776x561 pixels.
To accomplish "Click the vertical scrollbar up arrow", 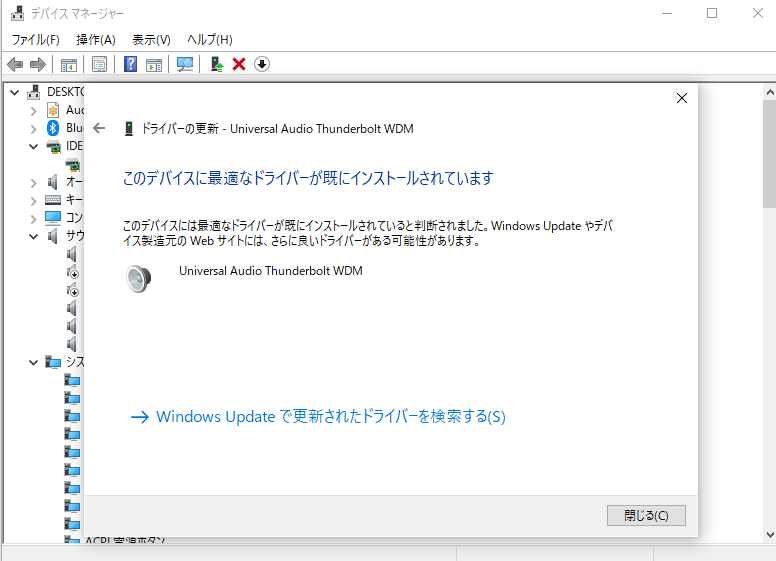I will click(770, 93).
